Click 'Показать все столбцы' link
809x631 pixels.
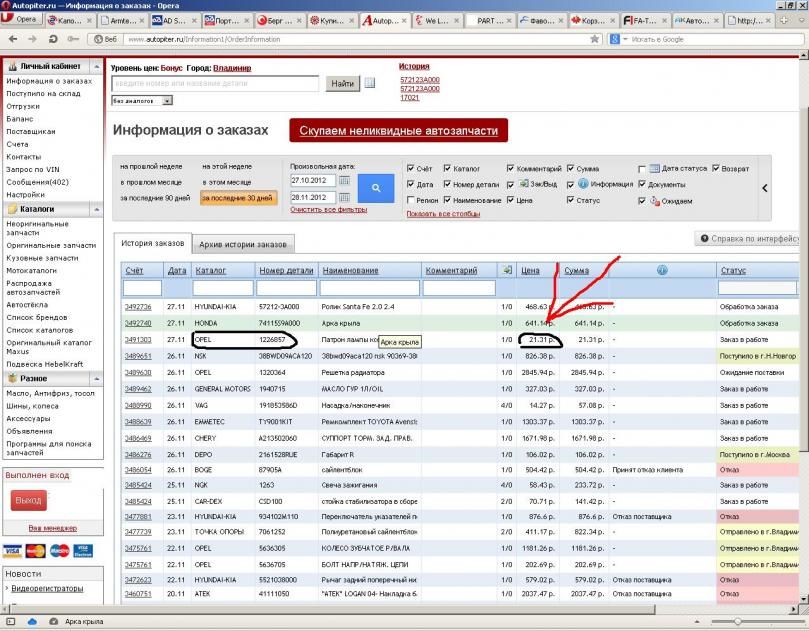pyautogui.click(x=443, y=214)
